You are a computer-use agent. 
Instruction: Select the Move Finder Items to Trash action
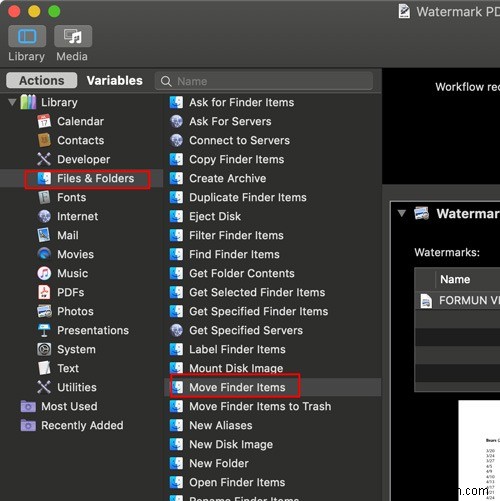click(260, 406)
